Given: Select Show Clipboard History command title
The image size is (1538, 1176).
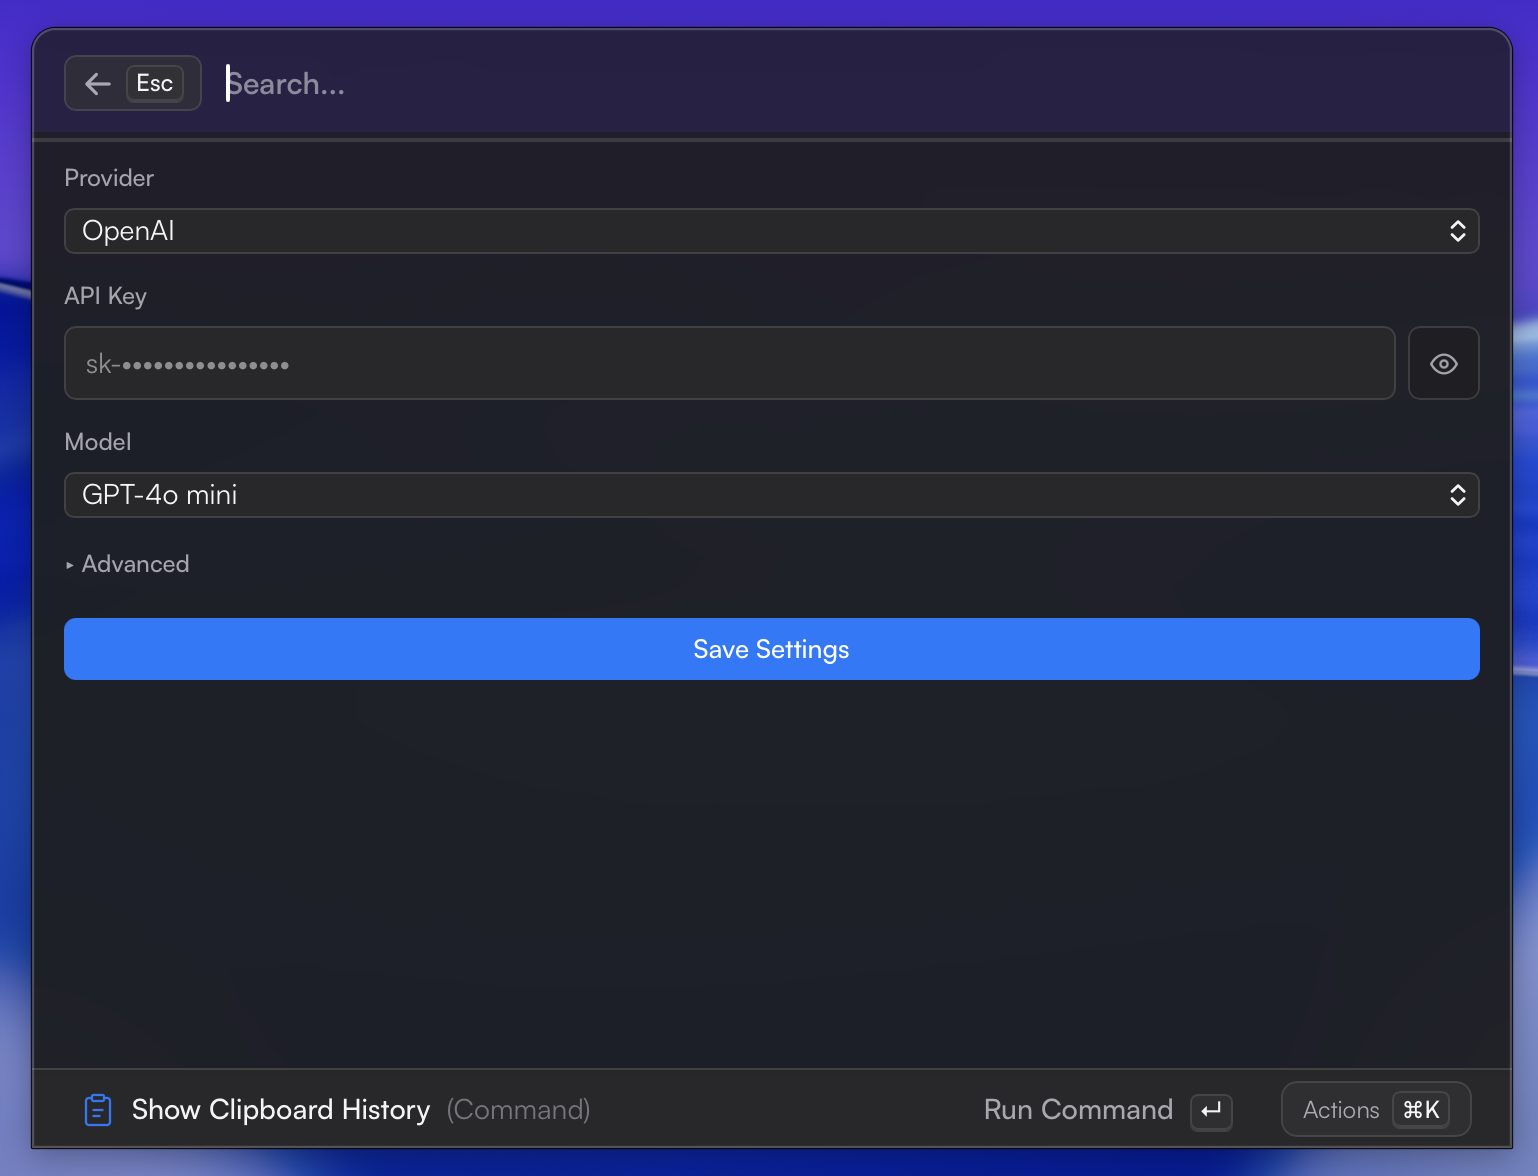Looking at the screenshot, I should click(x=281, y=1110).
